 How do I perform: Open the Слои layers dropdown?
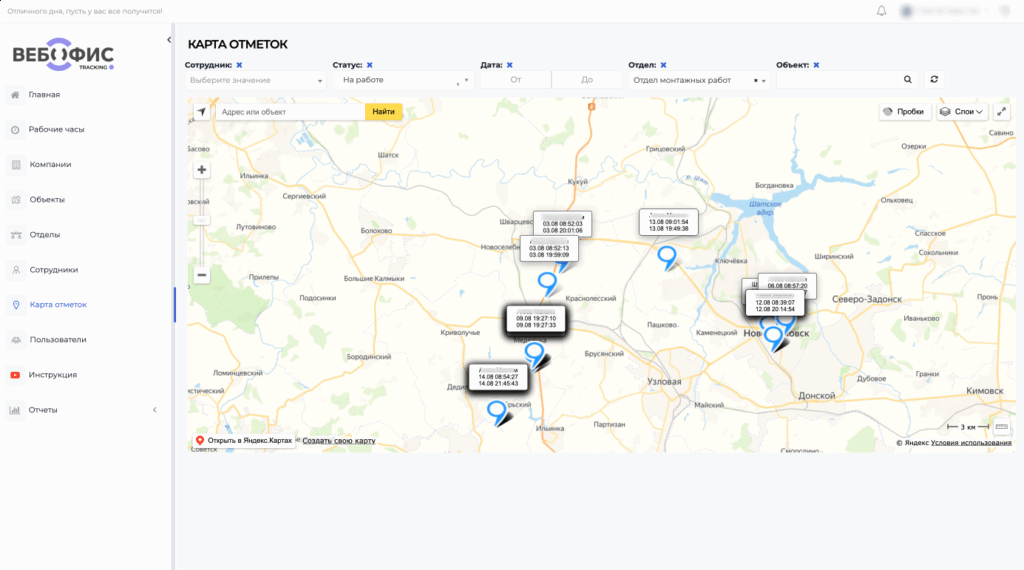pos(962,112)
